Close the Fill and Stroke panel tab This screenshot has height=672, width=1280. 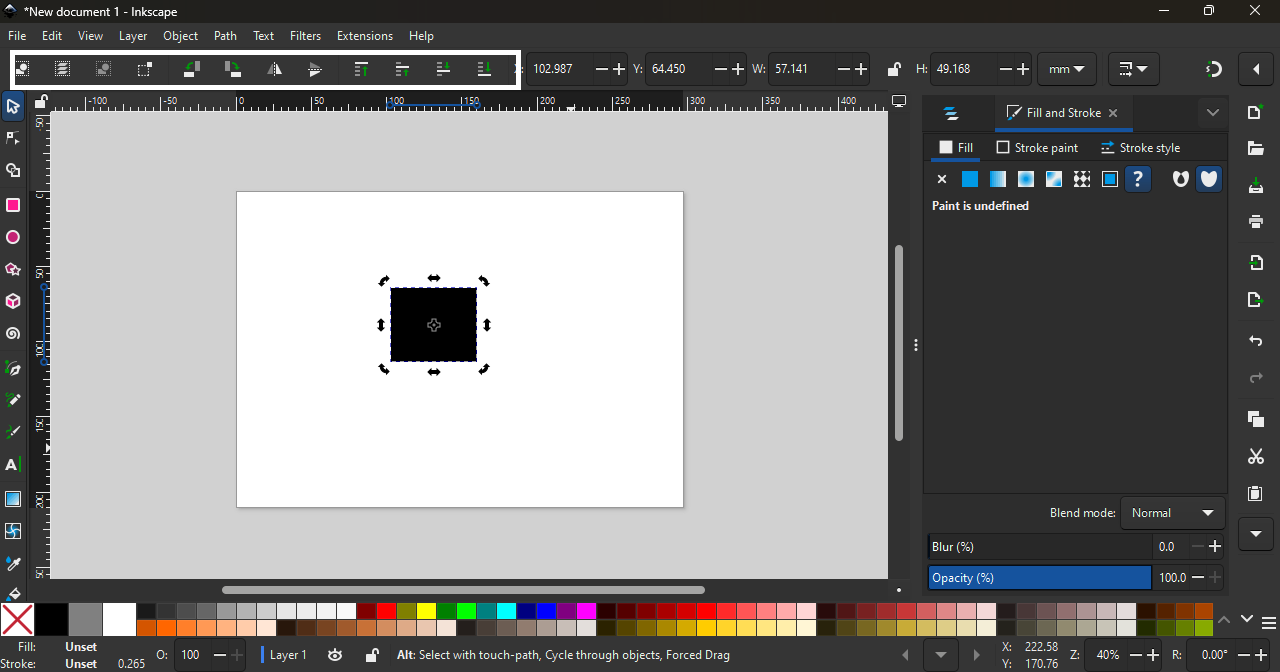1113,114
